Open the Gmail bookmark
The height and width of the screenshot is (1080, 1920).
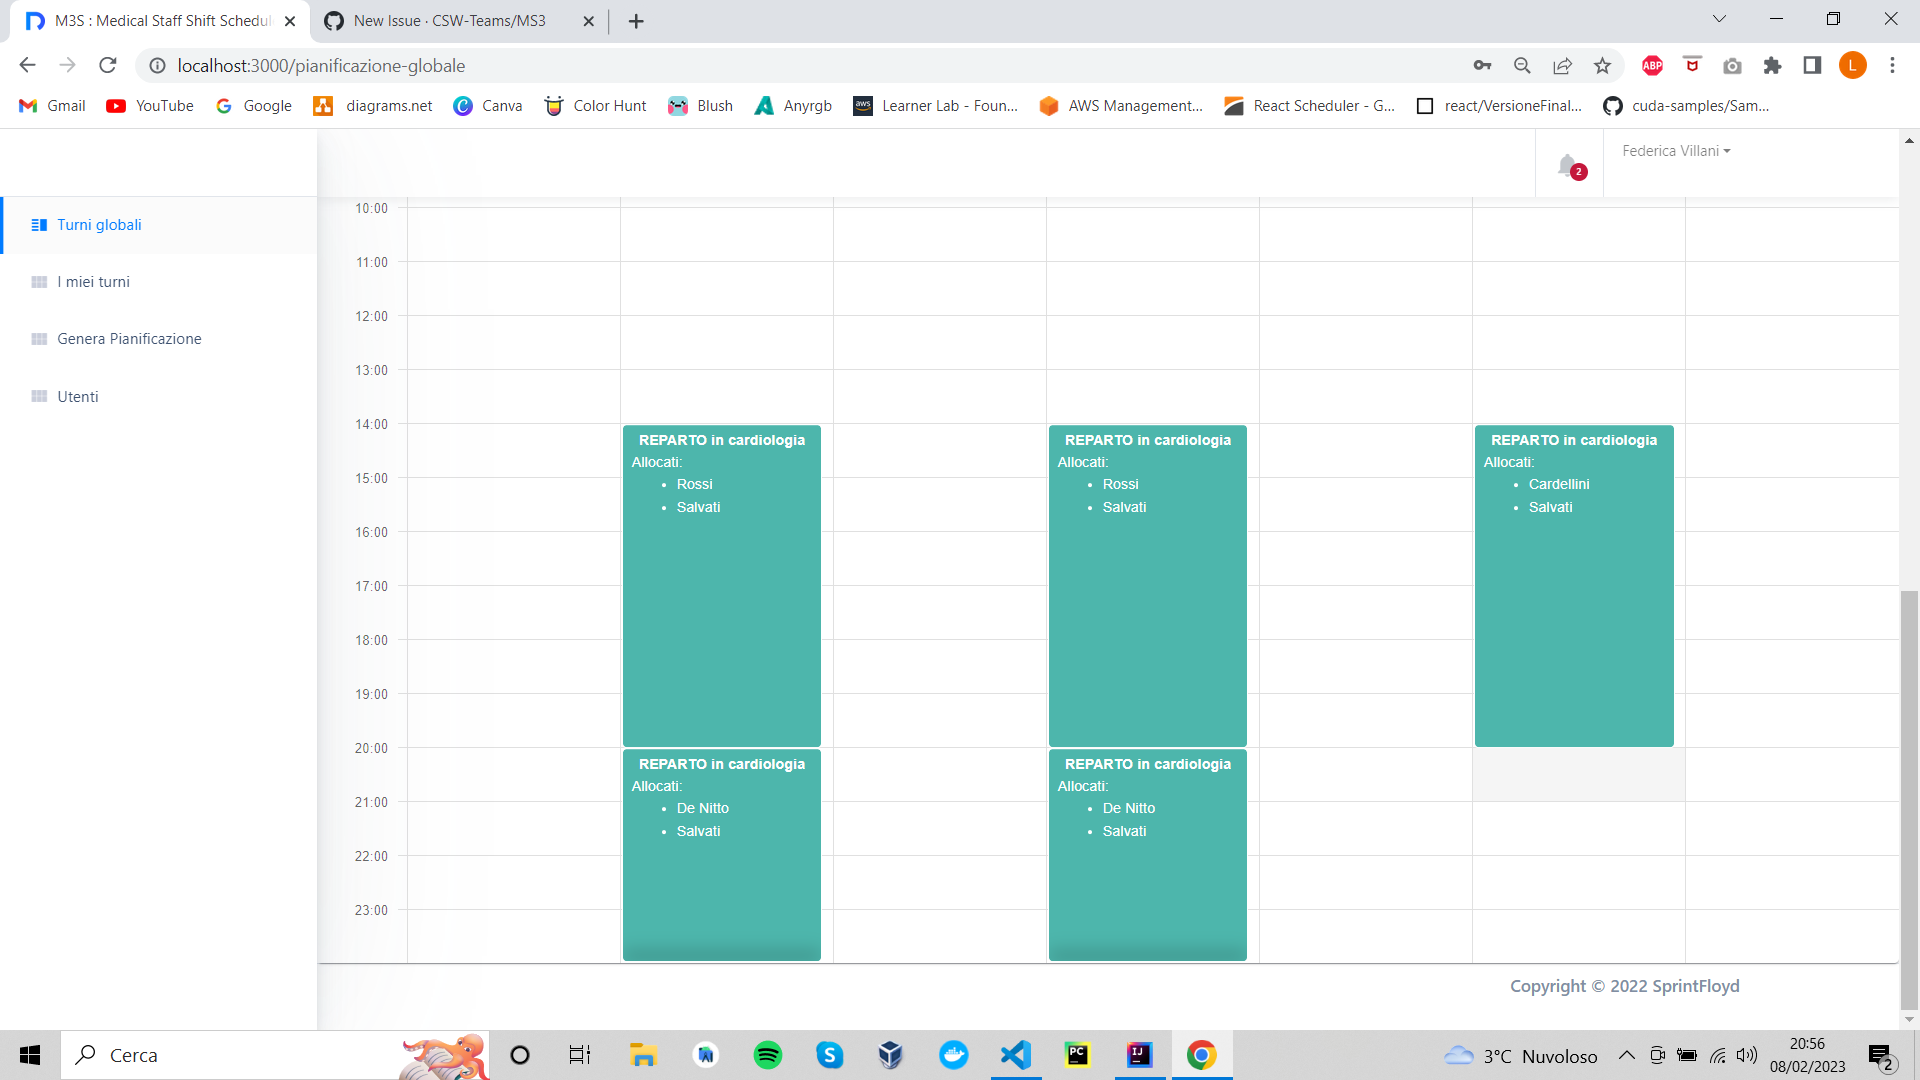click(51, 105)
